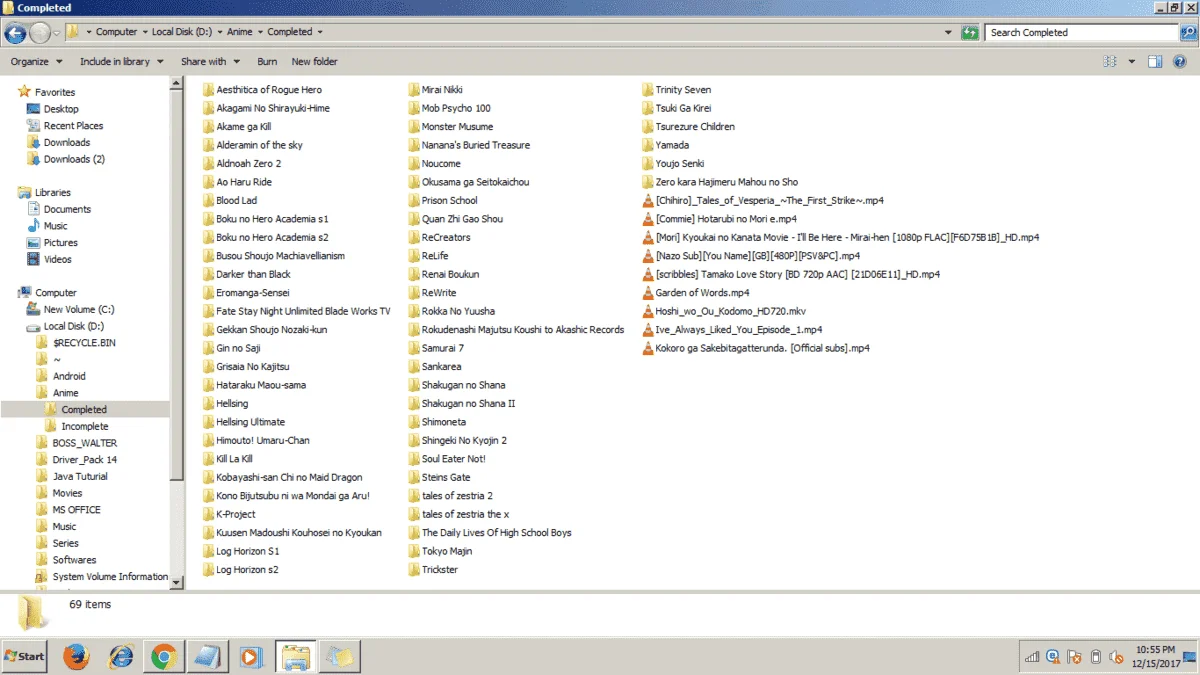The image size is (1200, 675).
Task: Open the media player taskbar icon
Action: pos(250,657)
